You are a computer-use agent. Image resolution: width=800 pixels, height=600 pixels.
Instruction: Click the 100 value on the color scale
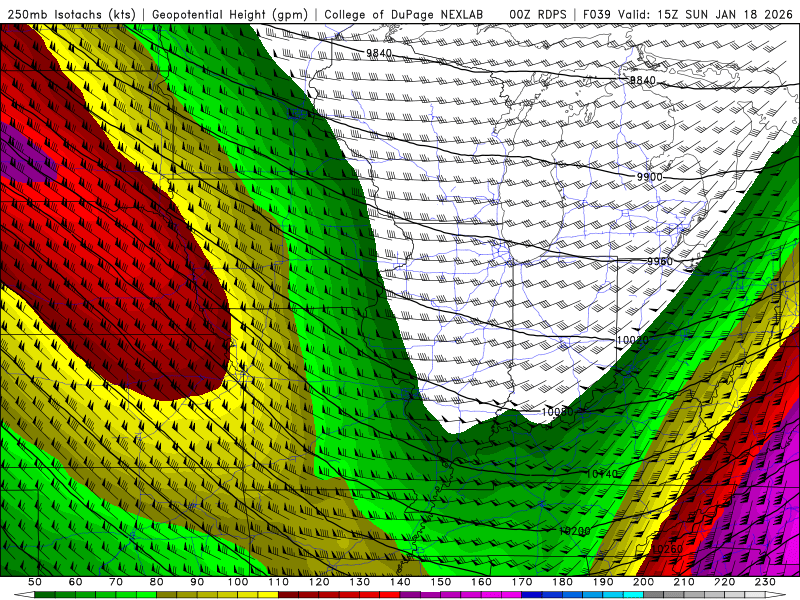tap(238, 582)
